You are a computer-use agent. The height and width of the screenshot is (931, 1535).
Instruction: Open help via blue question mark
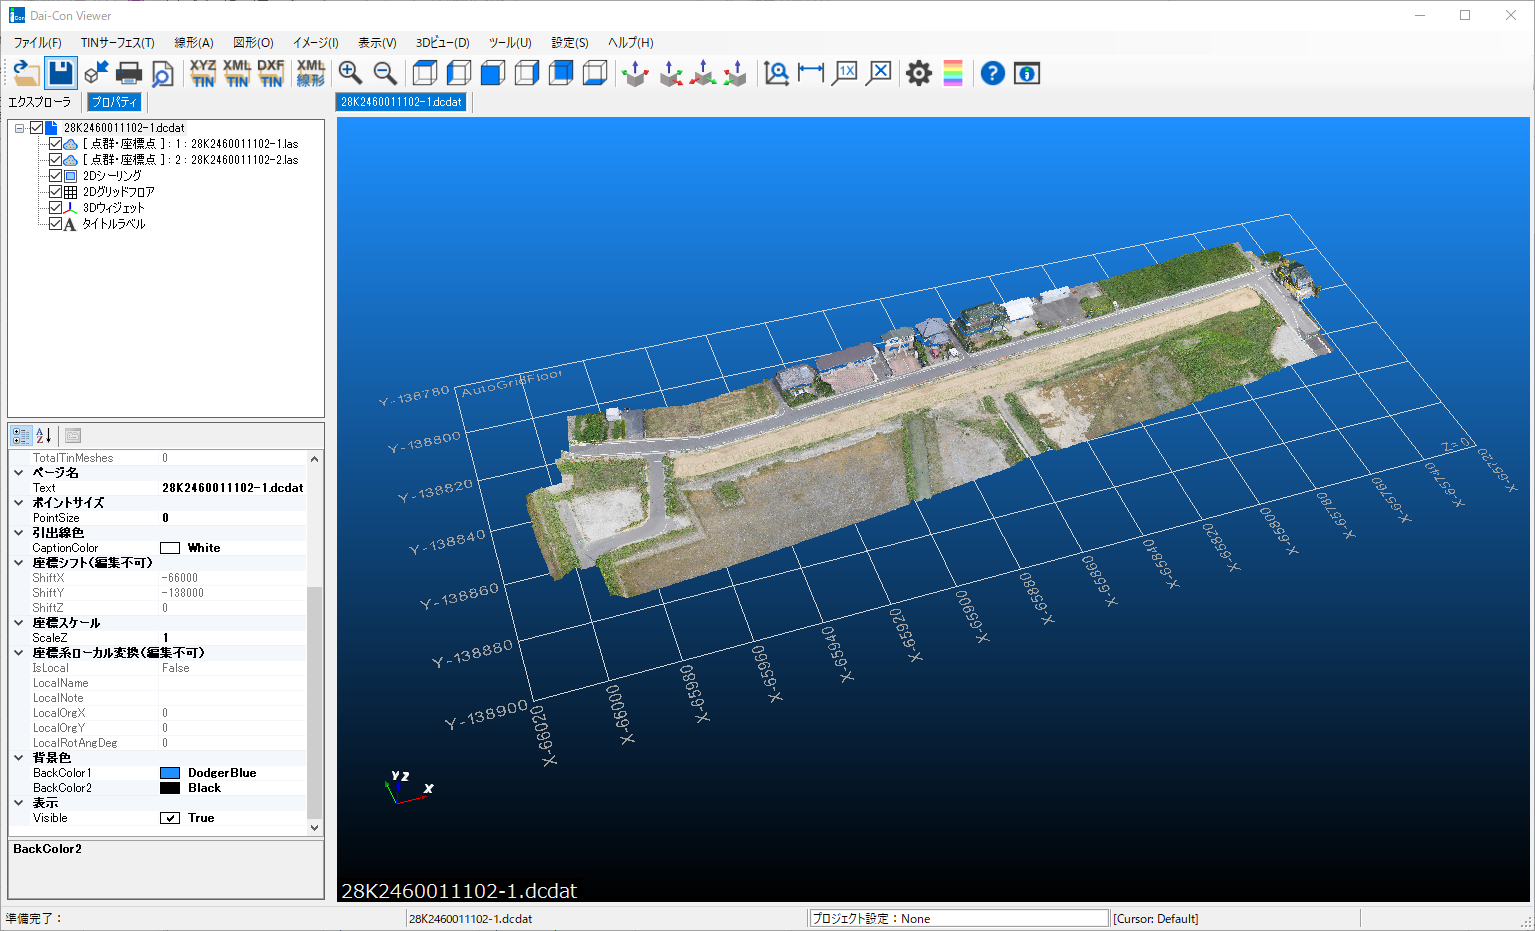click(992, 73)
